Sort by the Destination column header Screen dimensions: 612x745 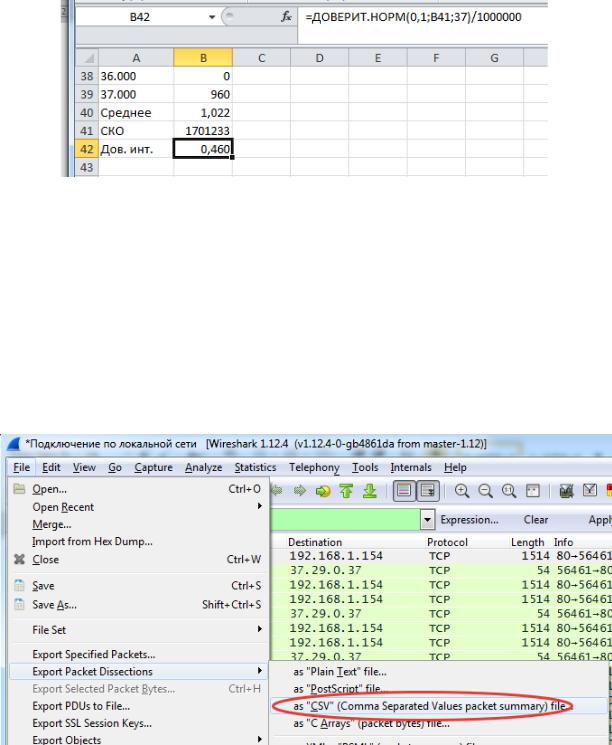tap(315, 542)
